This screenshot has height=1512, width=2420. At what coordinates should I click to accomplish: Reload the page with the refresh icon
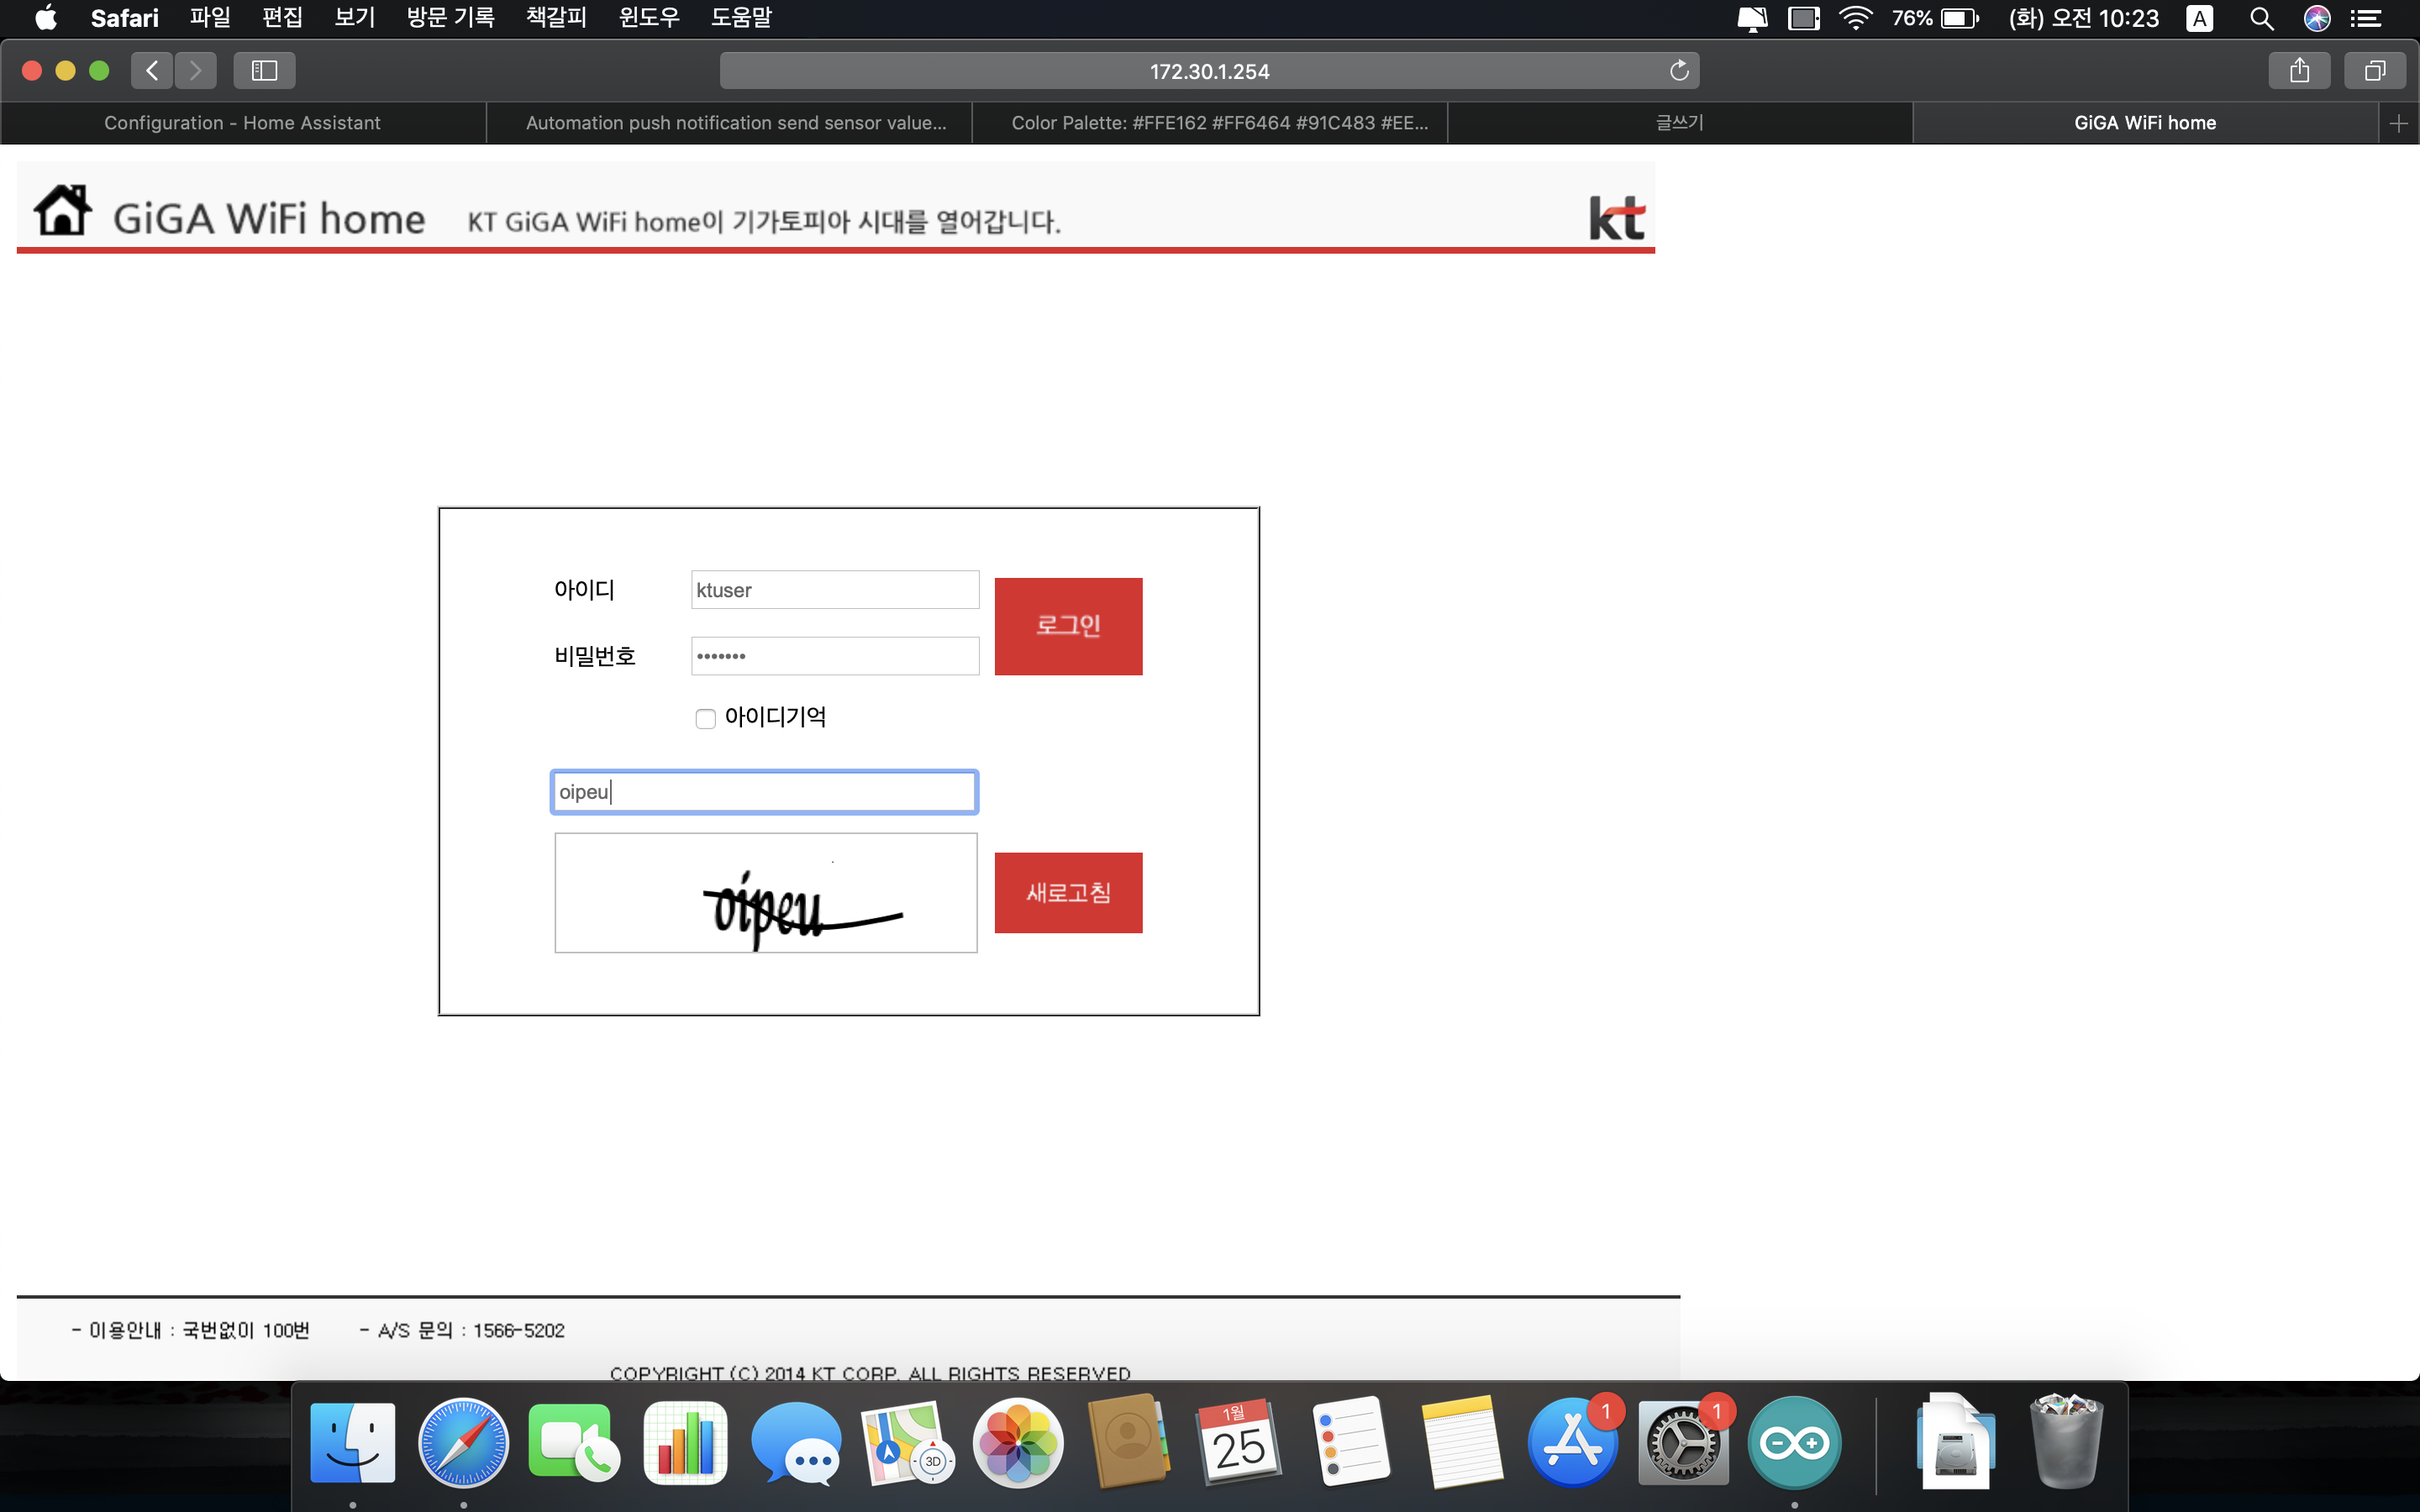1679,70
